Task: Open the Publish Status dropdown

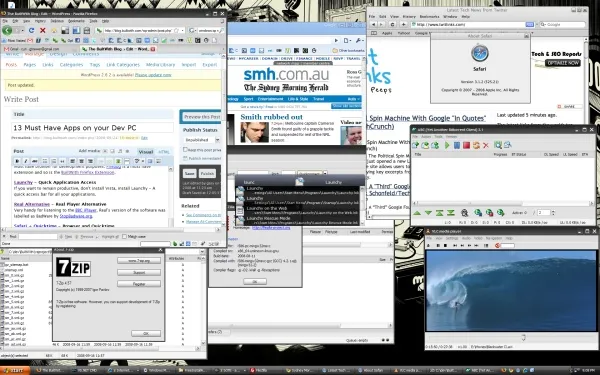Action: [201, 140]
